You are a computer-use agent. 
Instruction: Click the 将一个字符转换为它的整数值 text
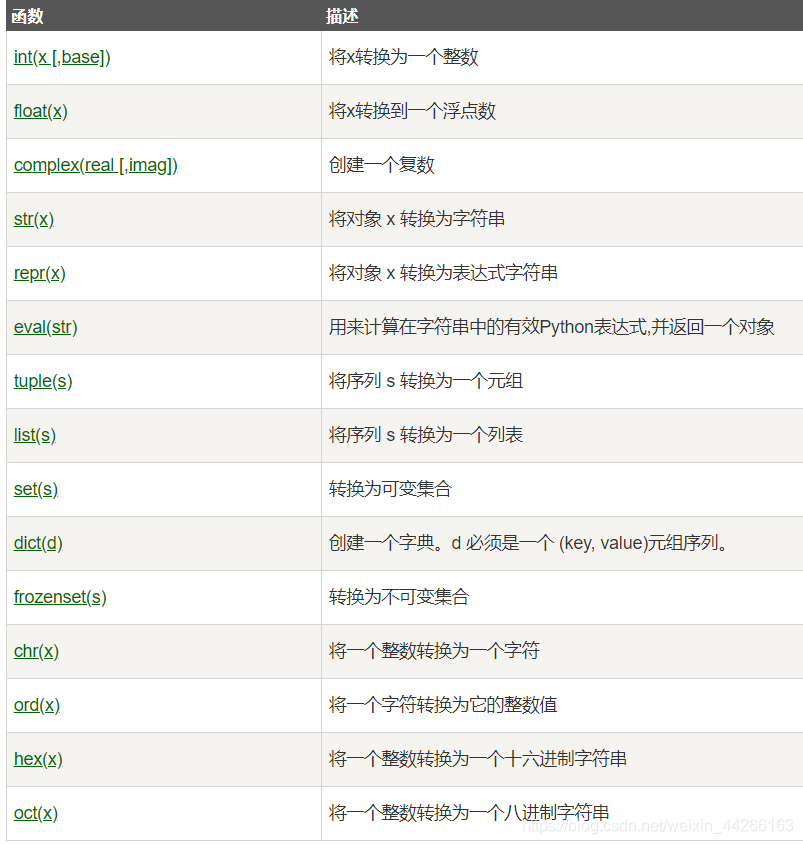click(443, 705)
